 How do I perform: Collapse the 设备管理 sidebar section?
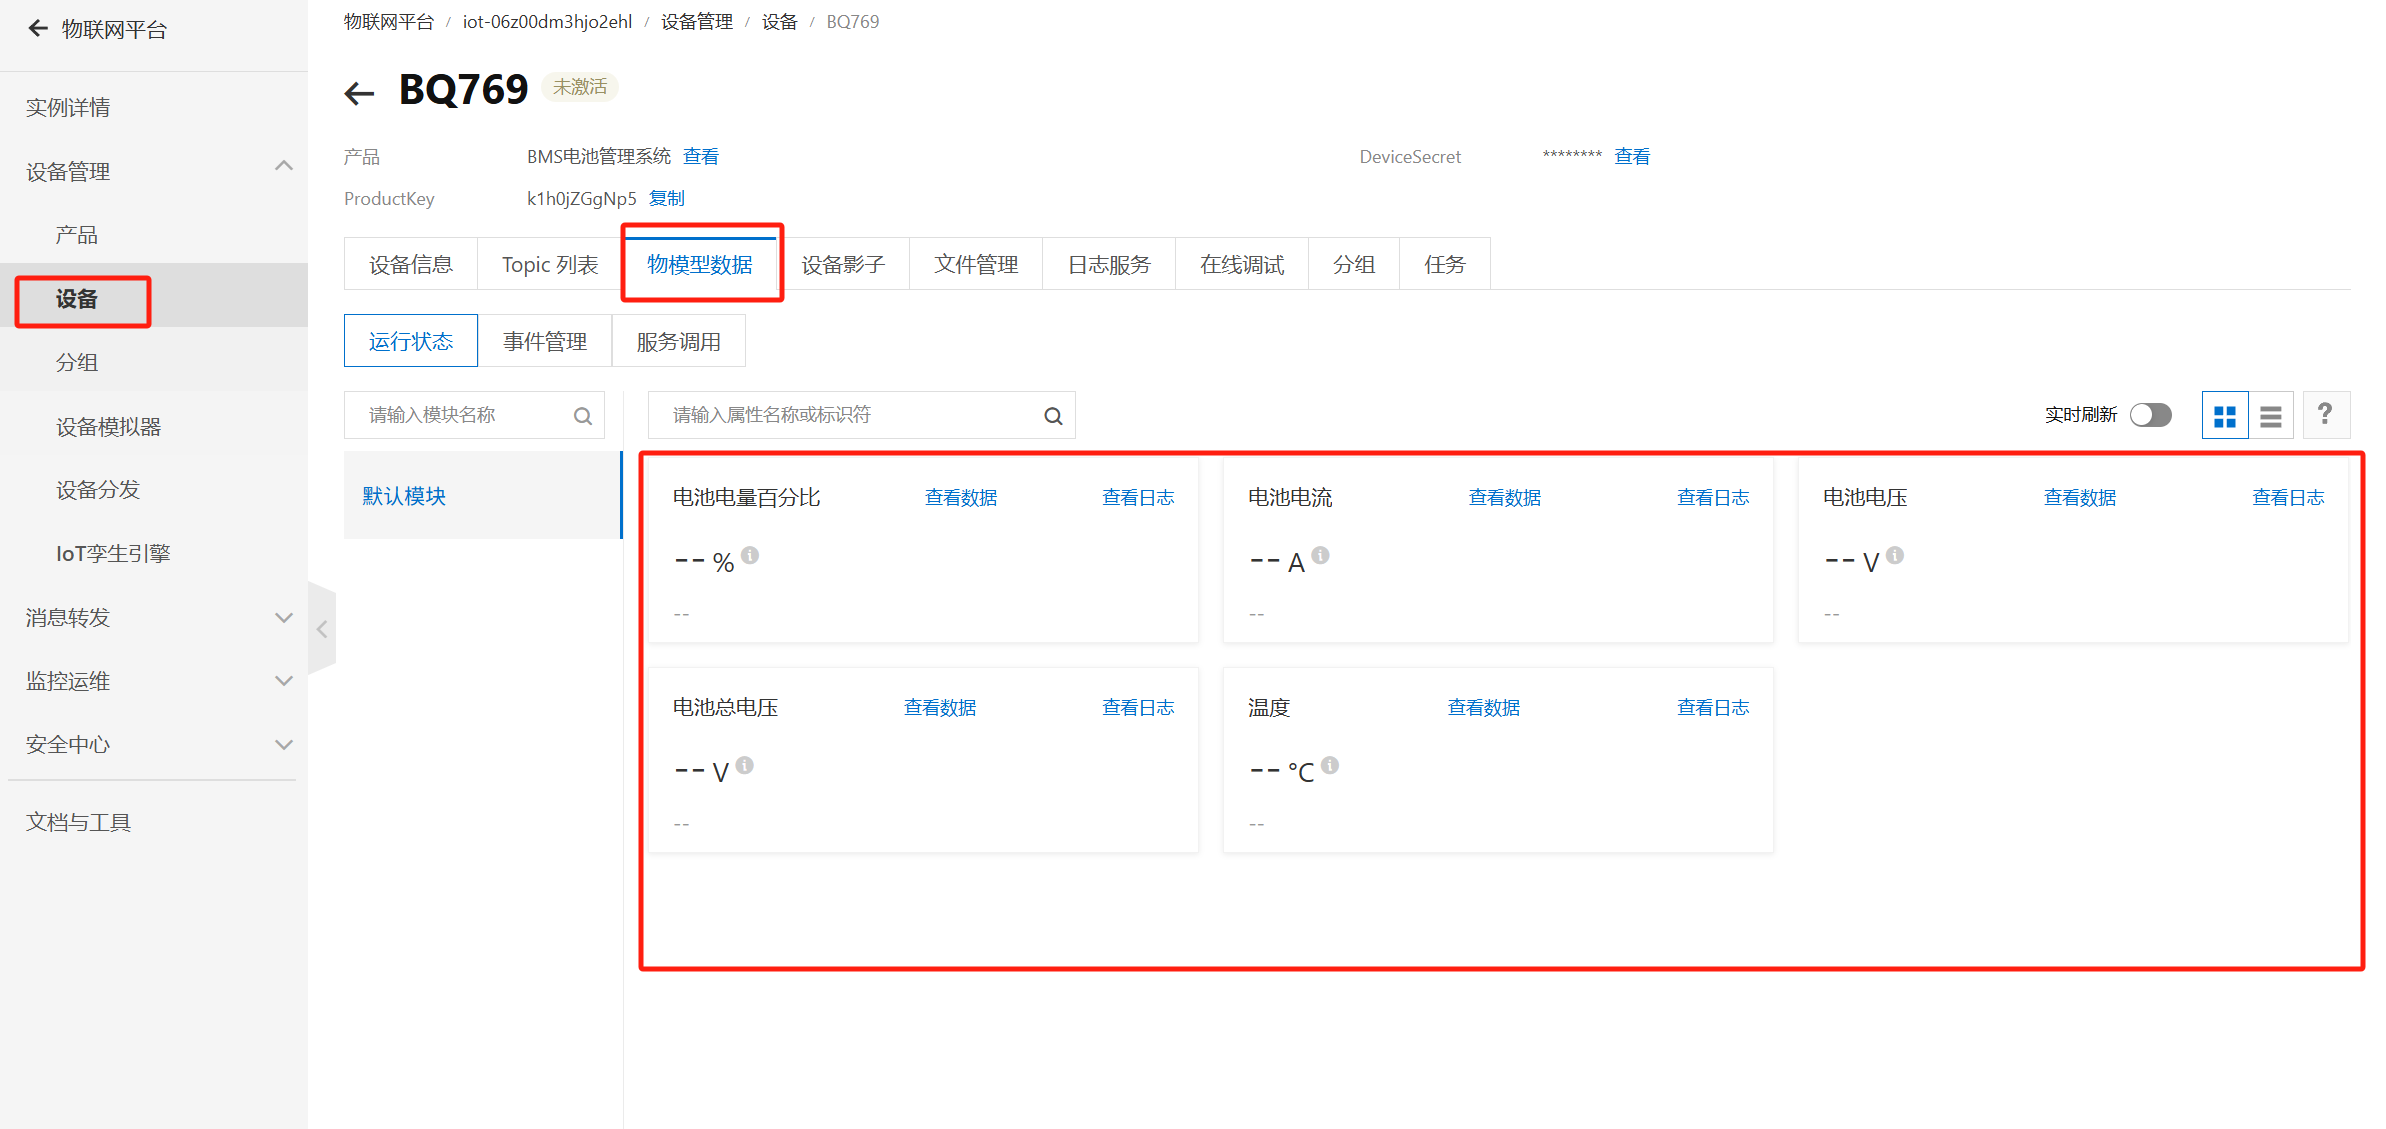pyautogui.click(x=284, y=166)
